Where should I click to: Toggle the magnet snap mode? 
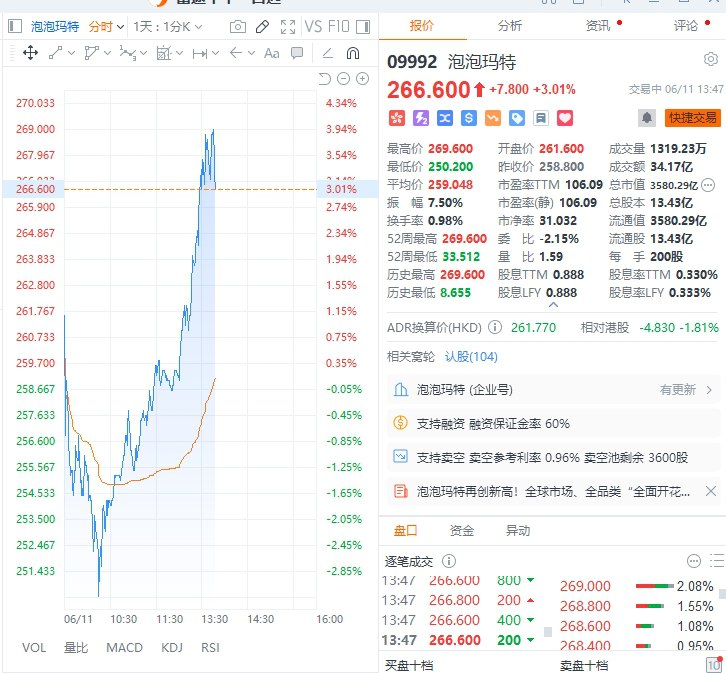click(x=353, y=53)
